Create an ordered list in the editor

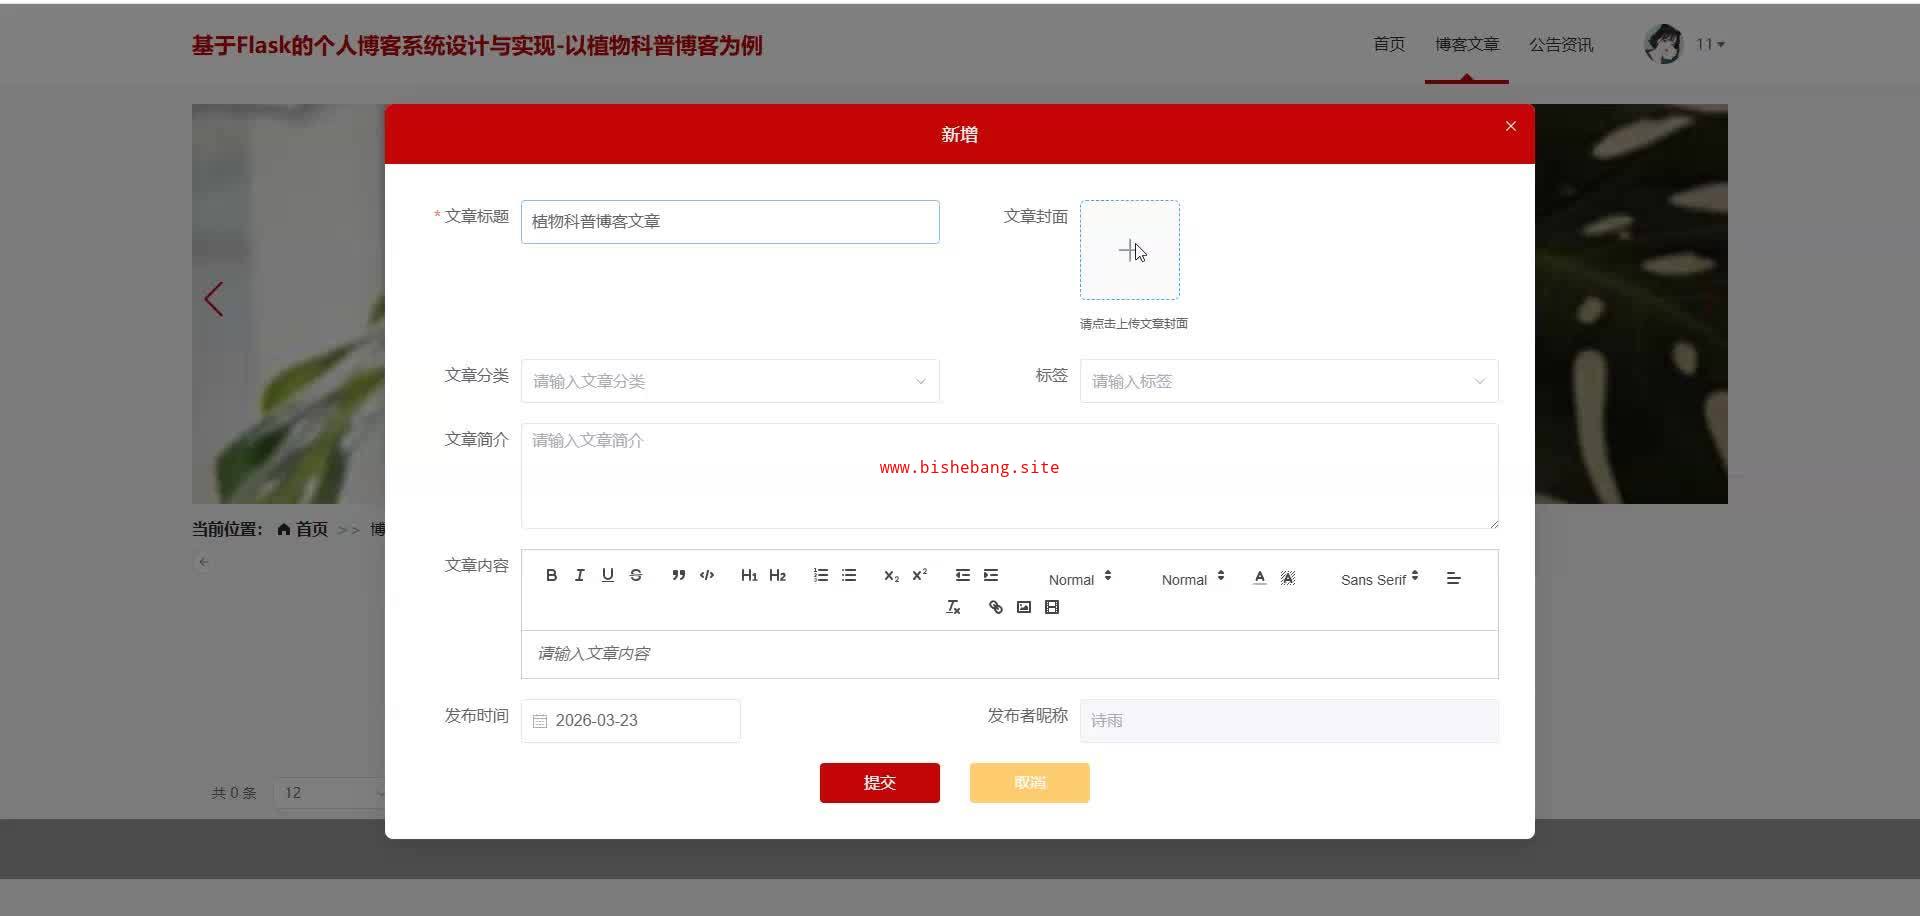[821, 575]
